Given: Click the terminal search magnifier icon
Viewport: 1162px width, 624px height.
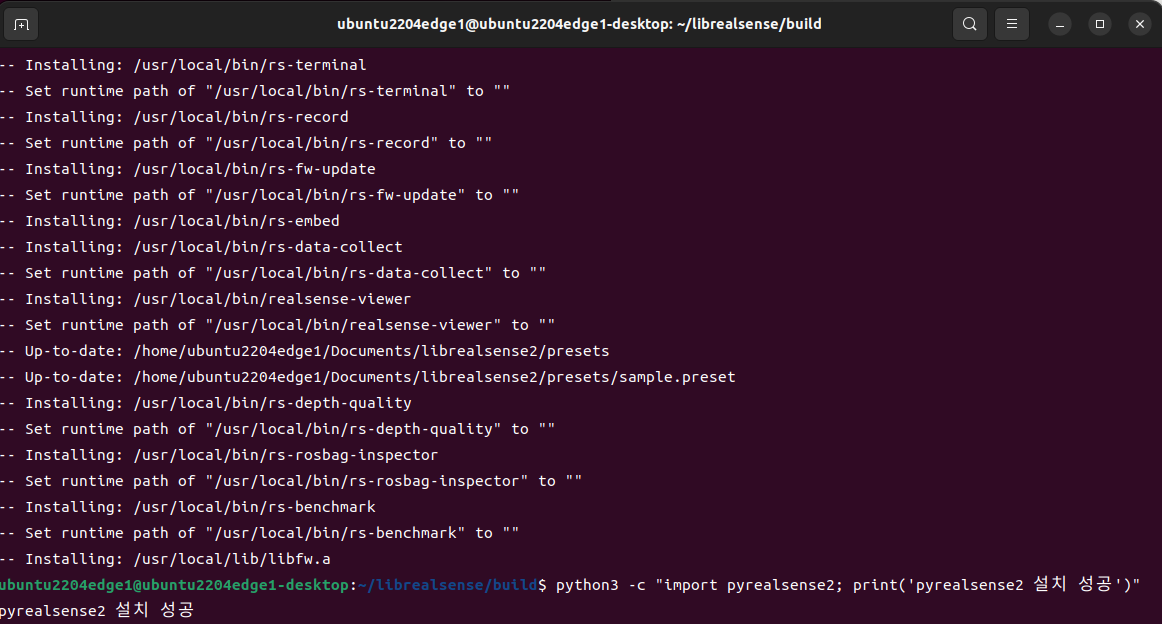Looking at the screenshot, I should pyautogui.click(x=969, y=23).
